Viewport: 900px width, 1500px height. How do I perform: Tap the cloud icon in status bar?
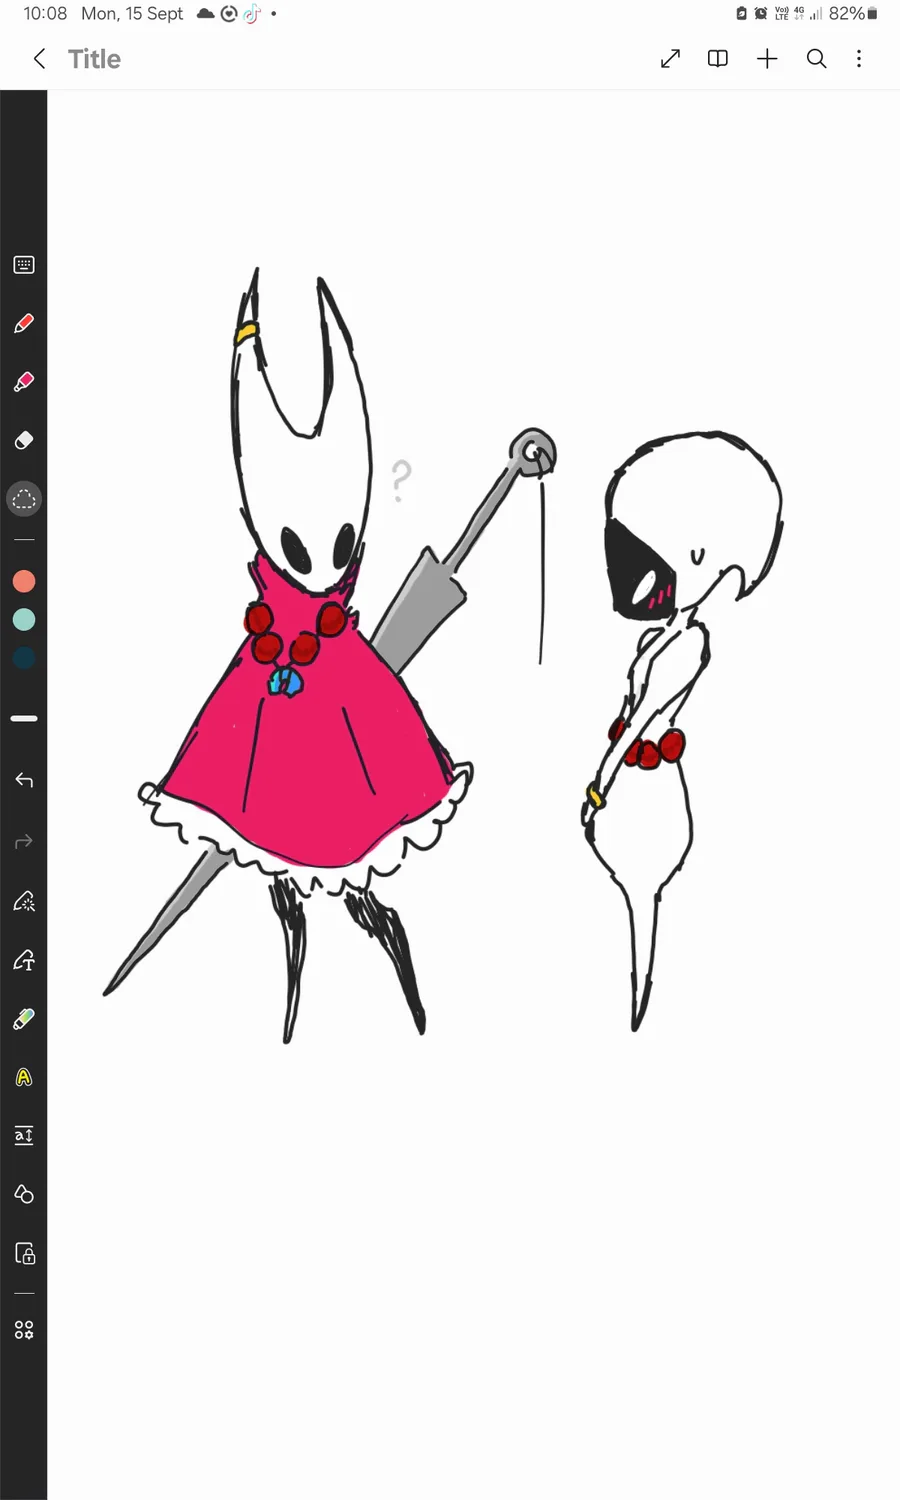(x=206, y=14)
